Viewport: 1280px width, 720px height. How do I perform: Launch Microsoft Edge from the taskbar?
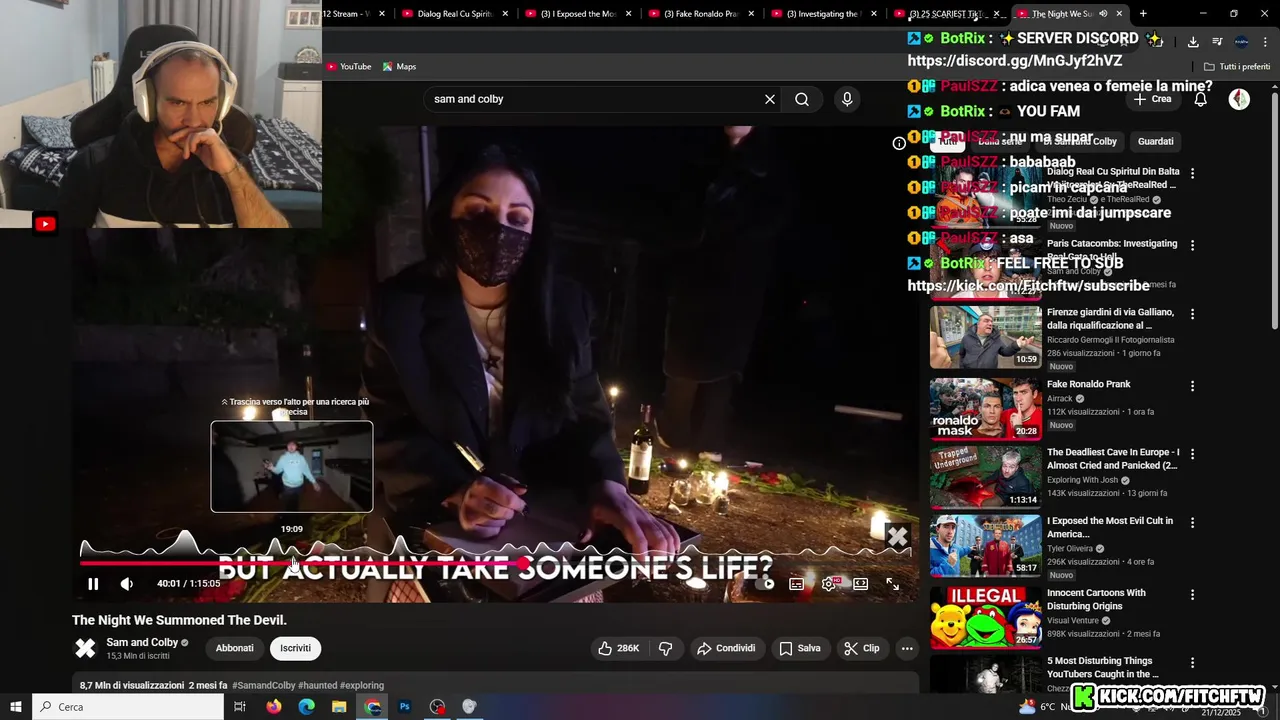pos(306,707)
